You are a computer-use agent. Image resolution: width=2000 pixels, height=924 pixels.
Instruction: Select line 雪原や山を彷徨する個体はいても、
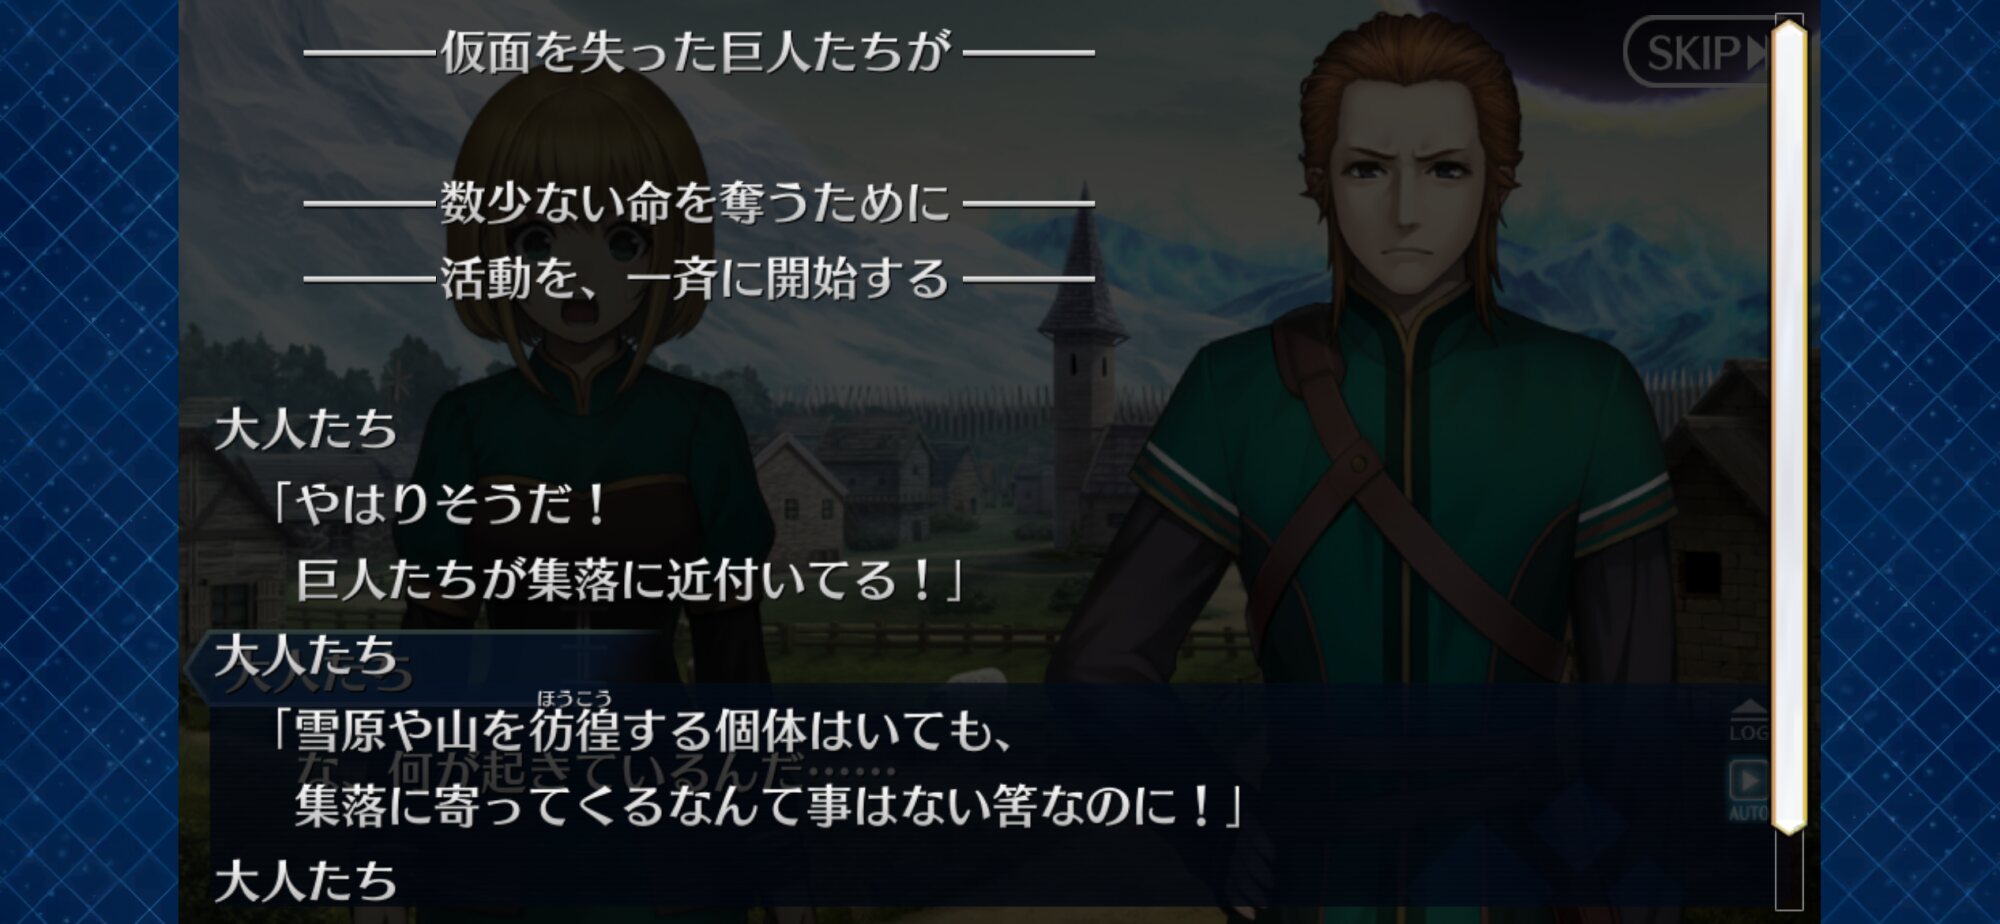(642, 732)
